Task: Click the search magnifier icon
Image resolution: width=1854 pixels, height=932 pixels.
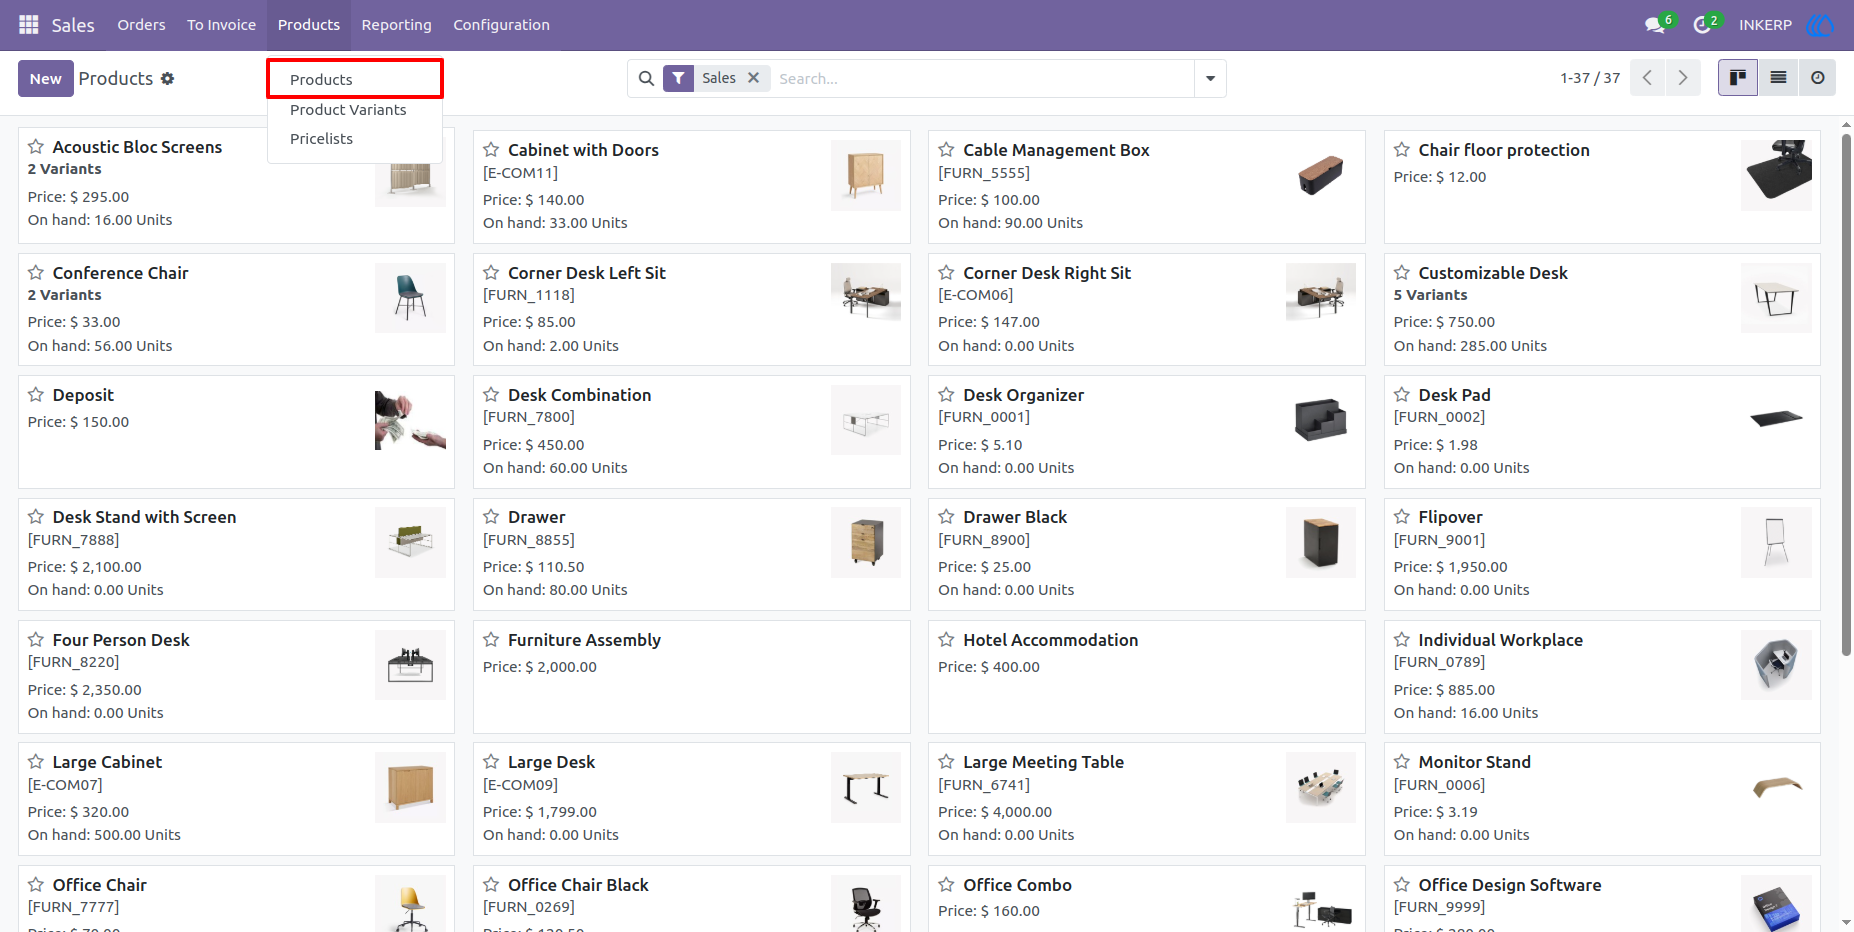Action: click(x=646, y=78)
